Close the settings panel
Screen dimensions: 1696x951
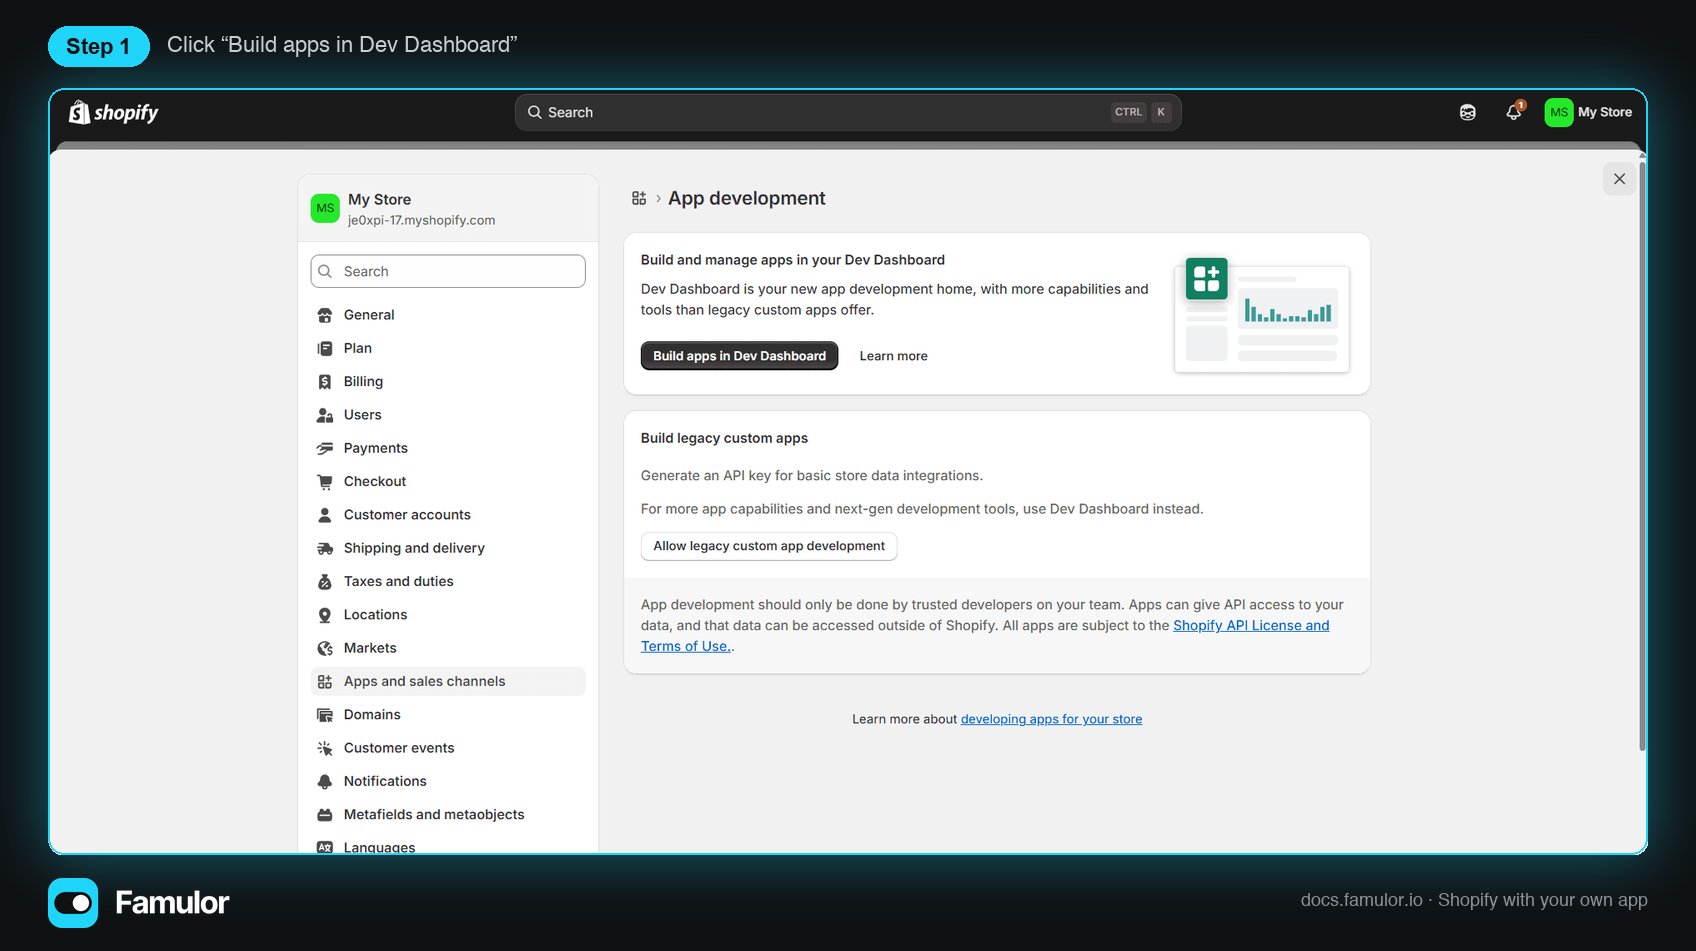click(1619, 179)
